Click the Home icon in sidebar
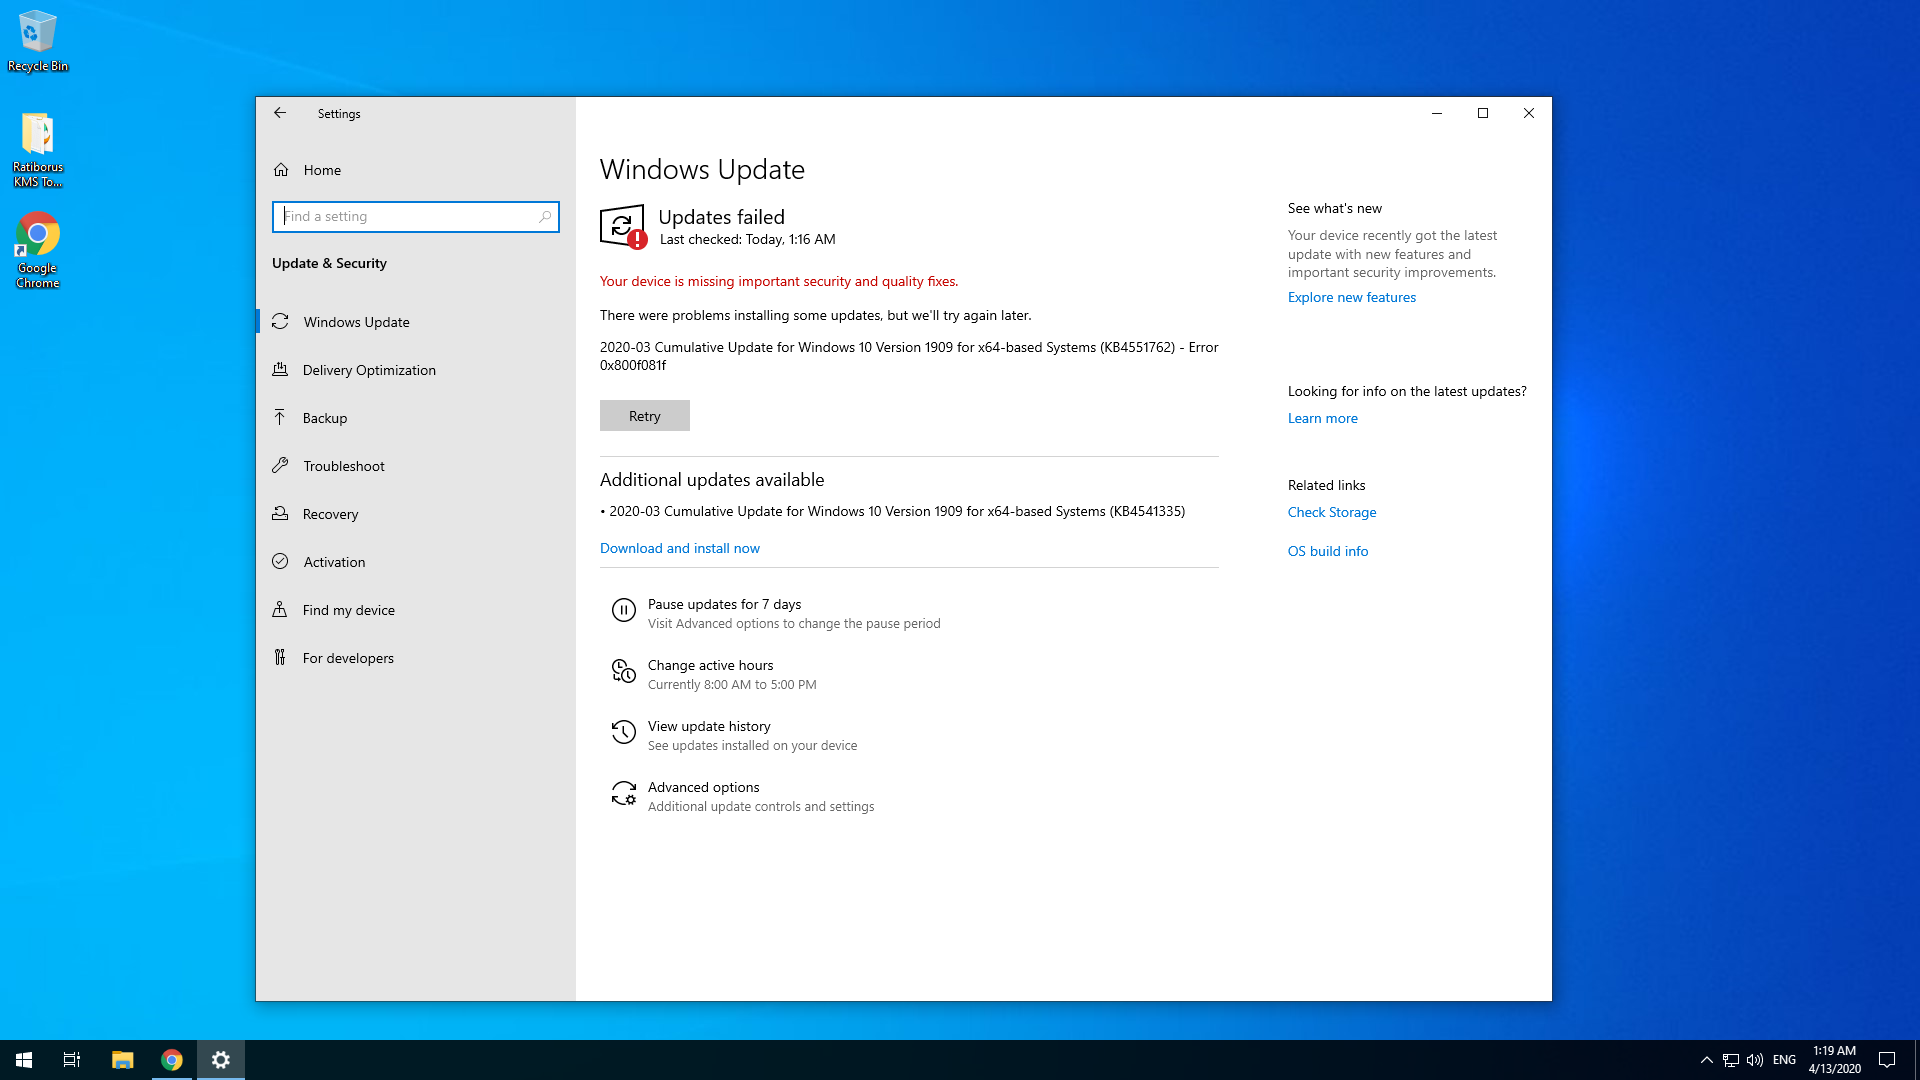This screenshot has width=1920, height=1080. [x=281, y=170]
